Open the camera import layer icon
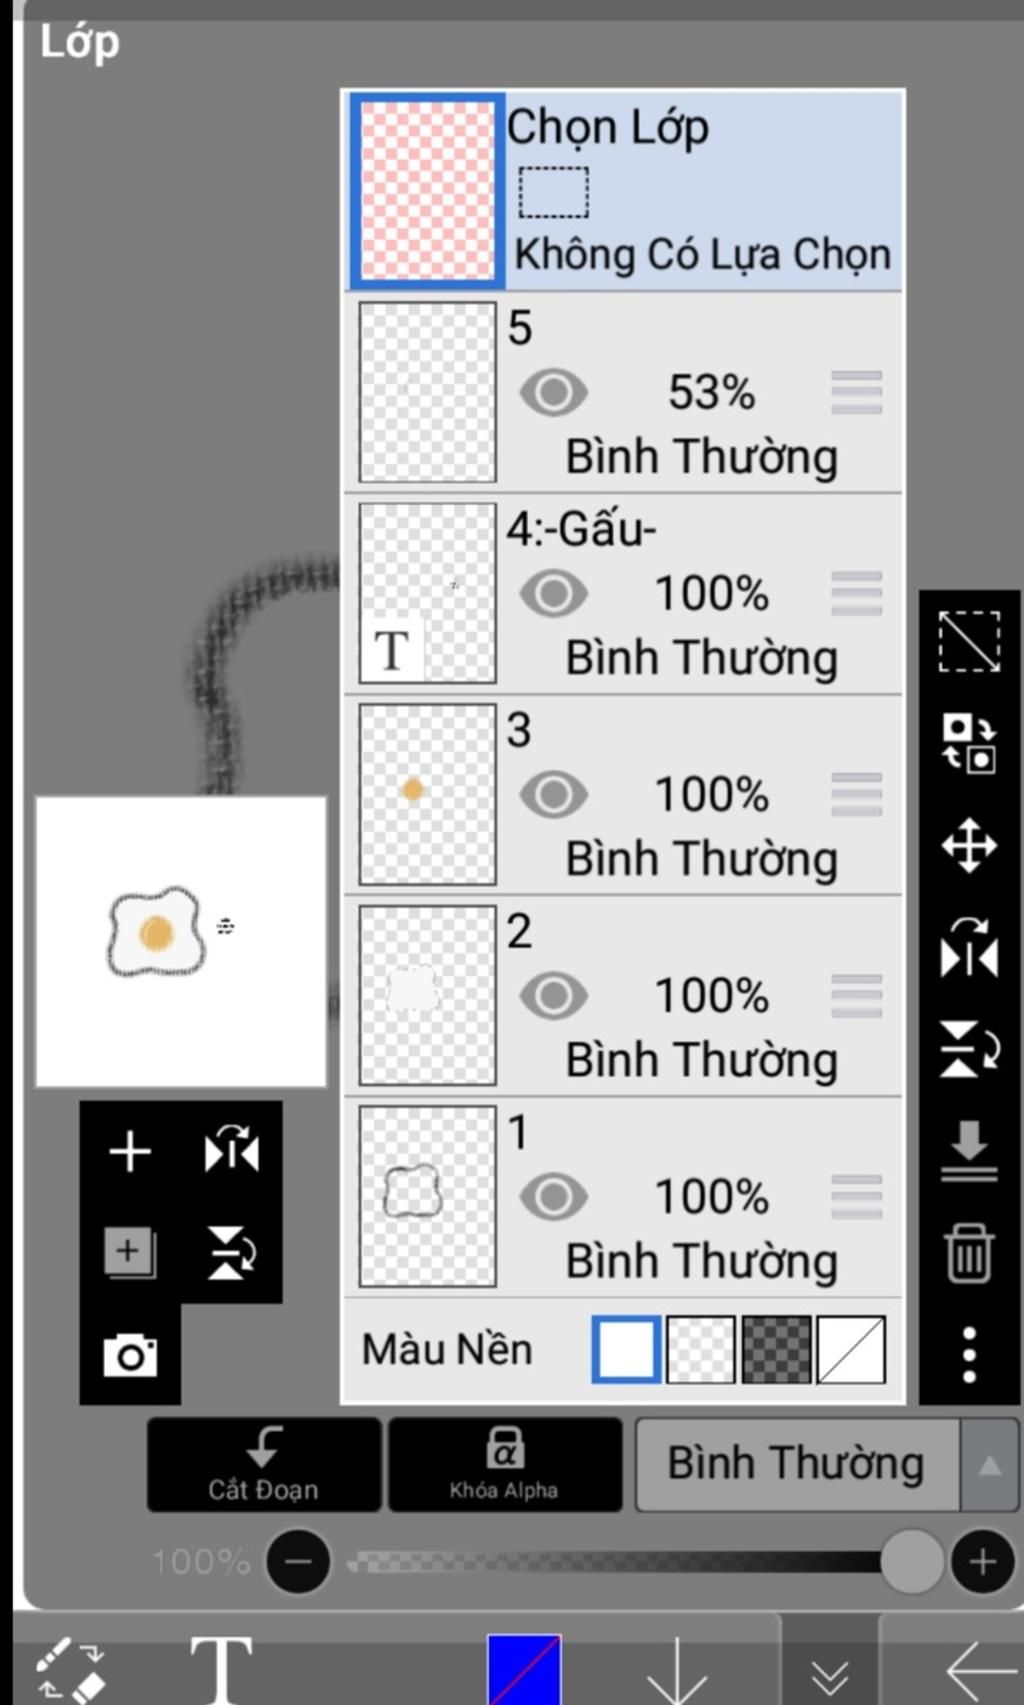 coord(130,1355)
